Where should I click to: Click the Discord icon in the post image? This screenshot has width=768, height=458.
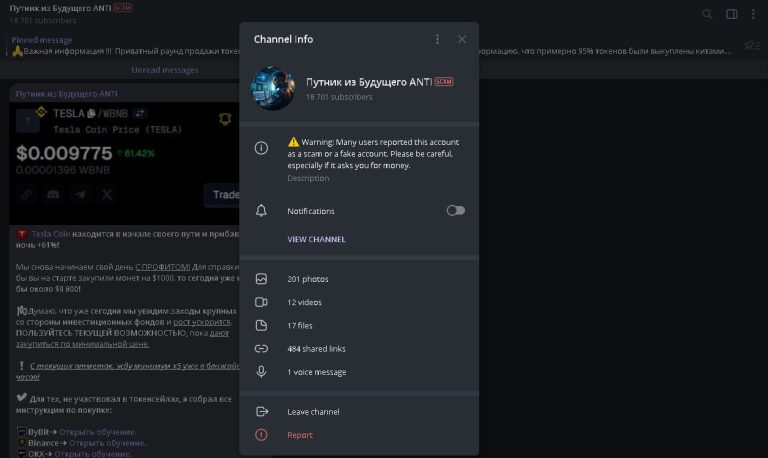tap(53, 195)
